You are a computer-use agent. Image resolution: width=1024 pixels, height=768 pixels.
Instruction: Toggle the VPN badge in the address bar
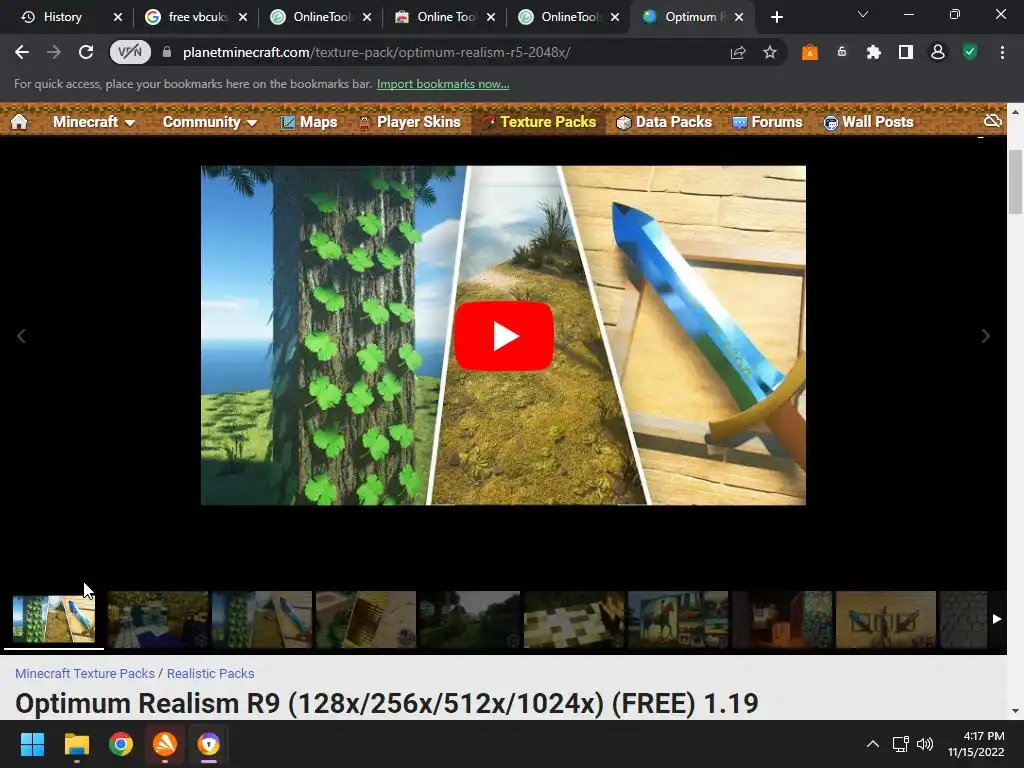(x=130, y=52)
